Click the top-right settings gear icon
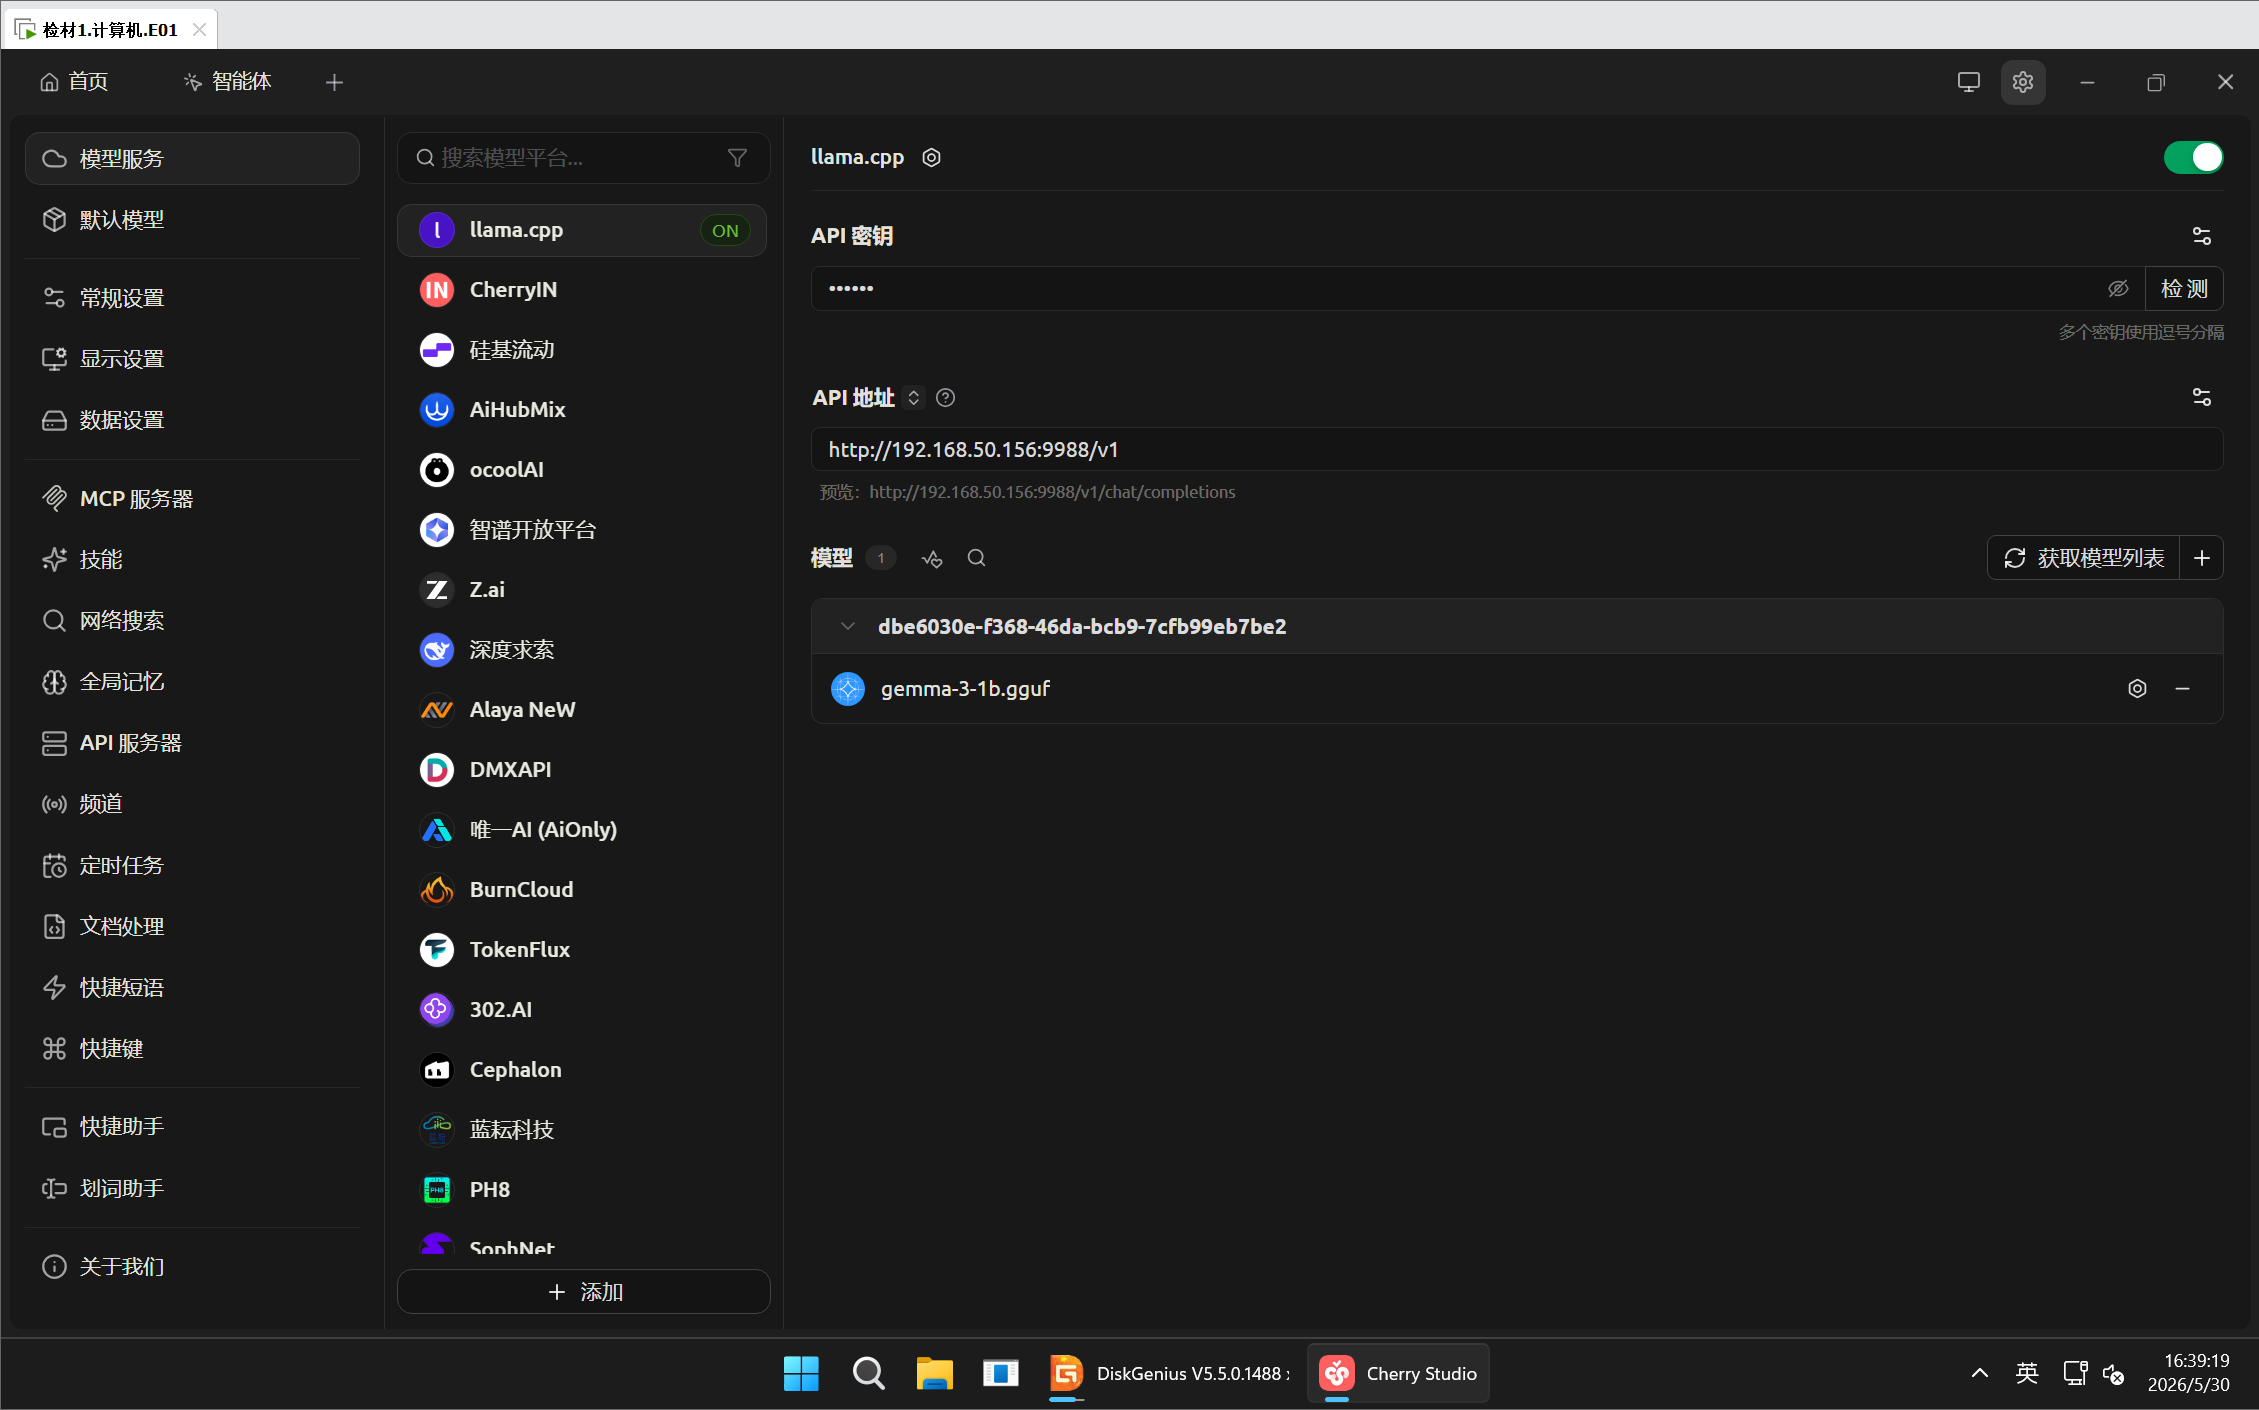2259x1410 pixels. 2023,82
